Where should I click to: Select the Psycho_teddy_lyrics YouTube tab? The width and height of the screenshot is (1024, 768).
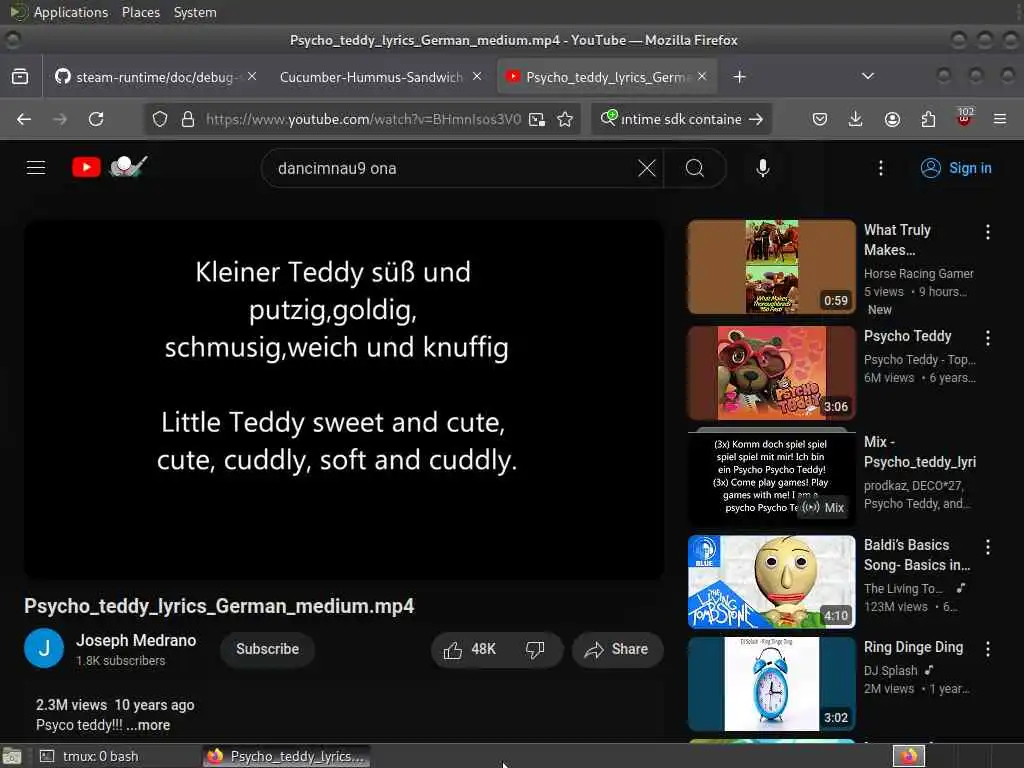point(605,77)
